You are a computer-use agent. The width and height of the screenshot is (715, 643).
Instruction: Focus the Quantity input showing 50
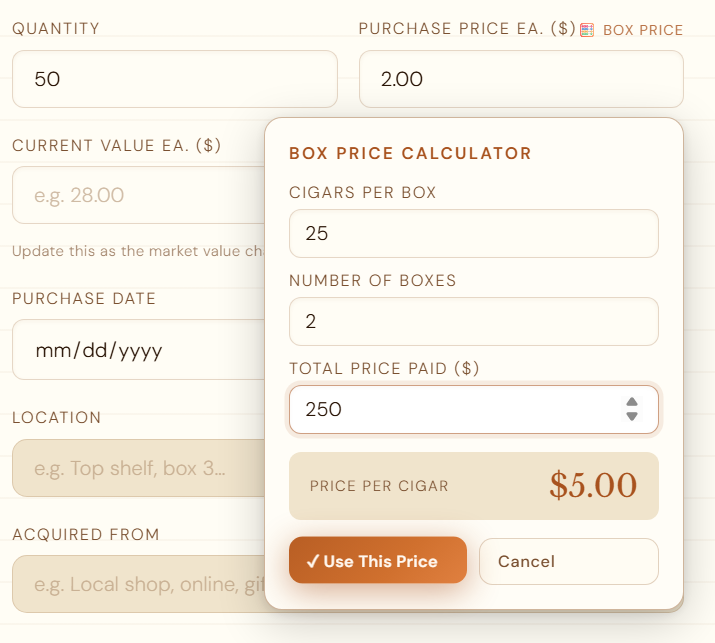click(x=174, y=79)
